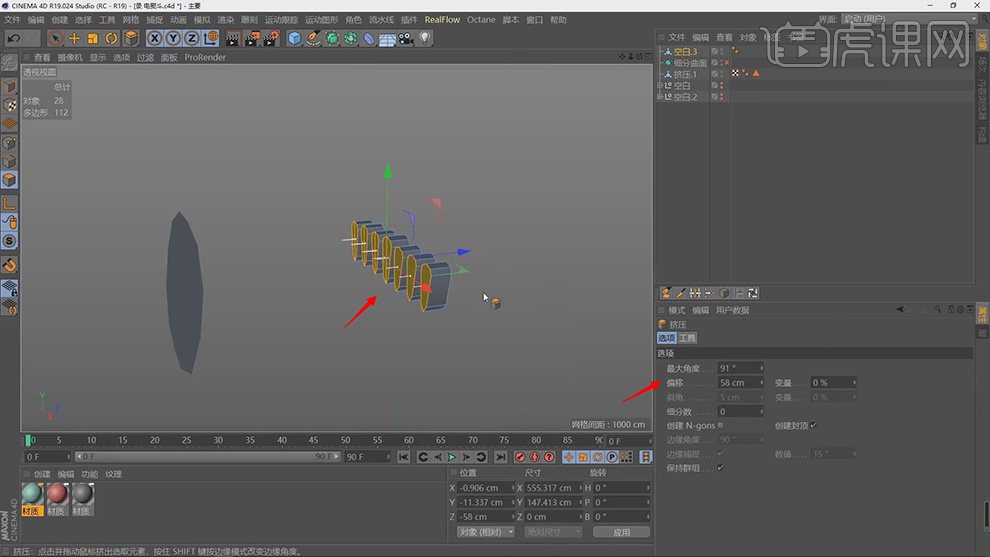990x557 pixels.
Task: Open the 对象 (相对) coordinate dropdown
Action: tap(486, 532)
